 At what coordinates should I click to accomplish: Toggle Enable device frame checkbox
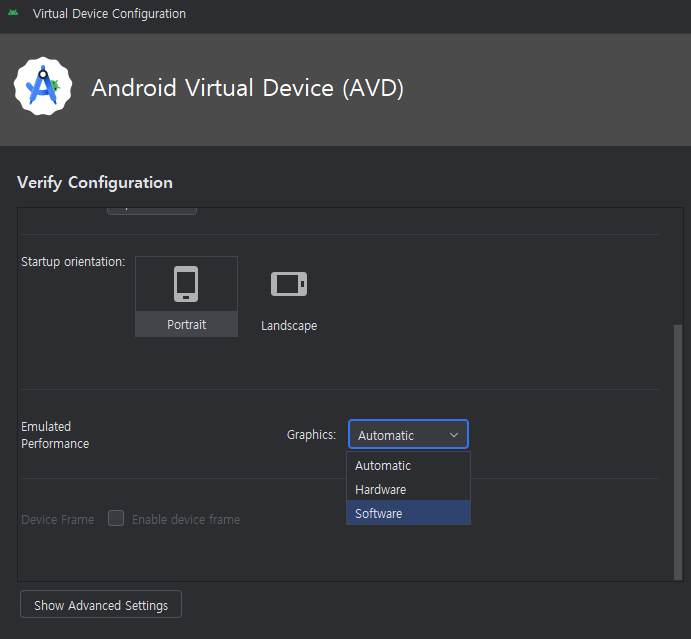pyautogui.click(x=116, y=518)
